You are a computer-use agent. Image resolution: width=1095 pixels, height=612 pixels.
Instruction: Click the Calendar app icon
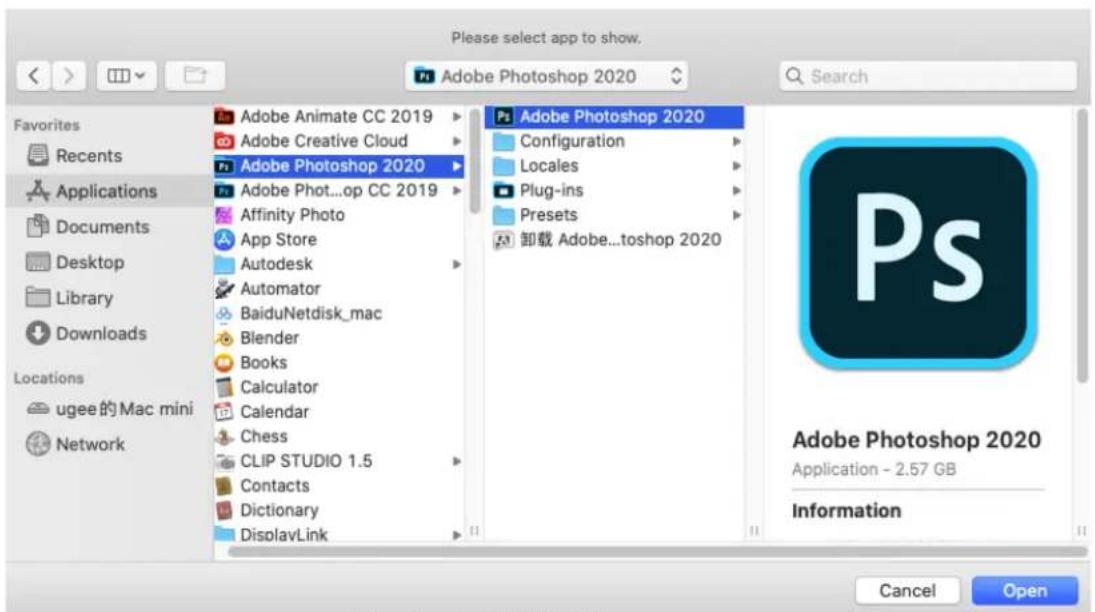tap(224, 412)
